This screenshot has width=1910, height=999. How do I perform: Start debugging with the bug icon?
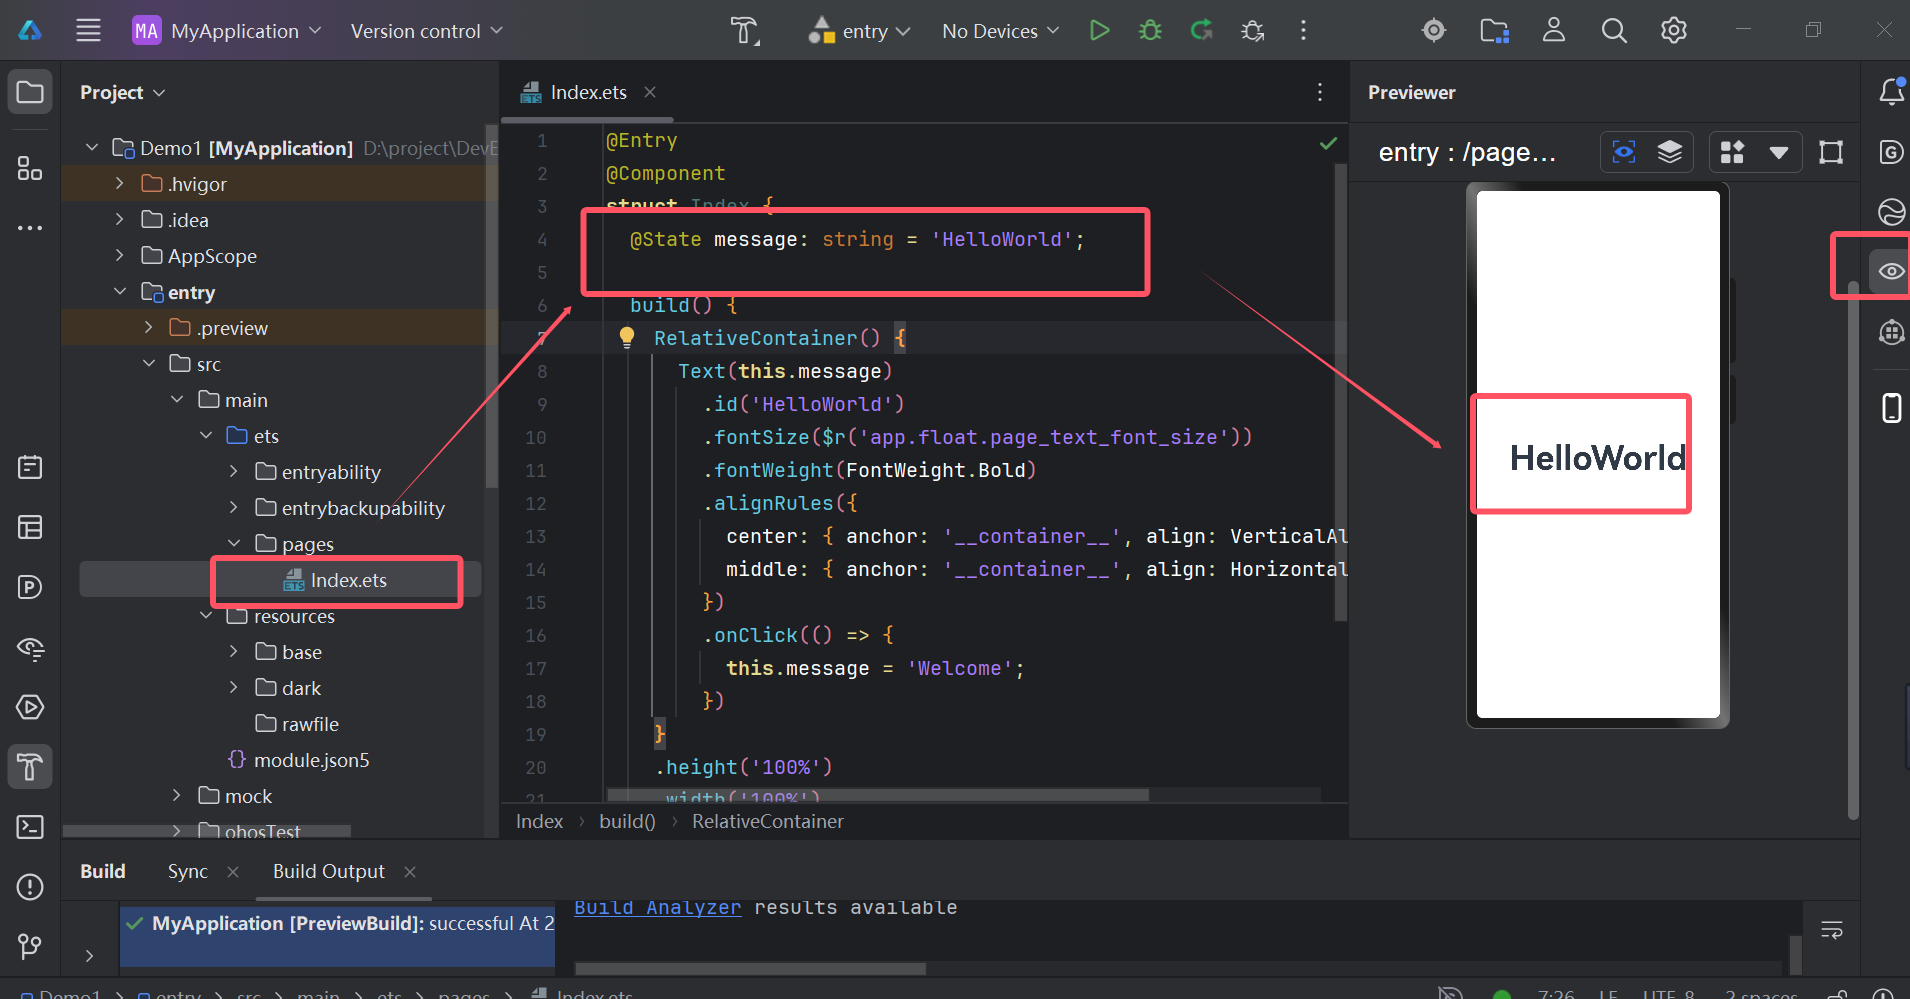click(1150, 30)
